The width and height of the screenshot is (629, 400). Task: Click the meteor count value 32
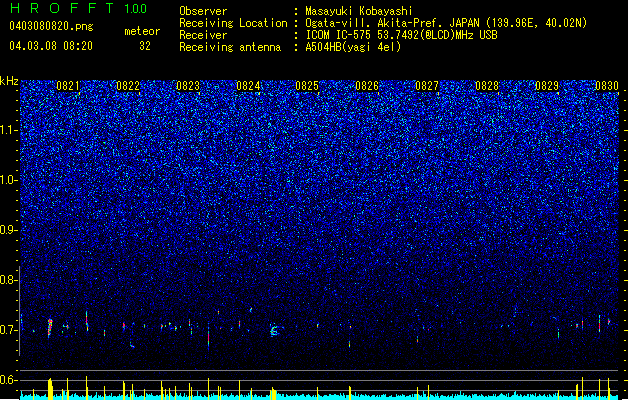click(145, 46)
